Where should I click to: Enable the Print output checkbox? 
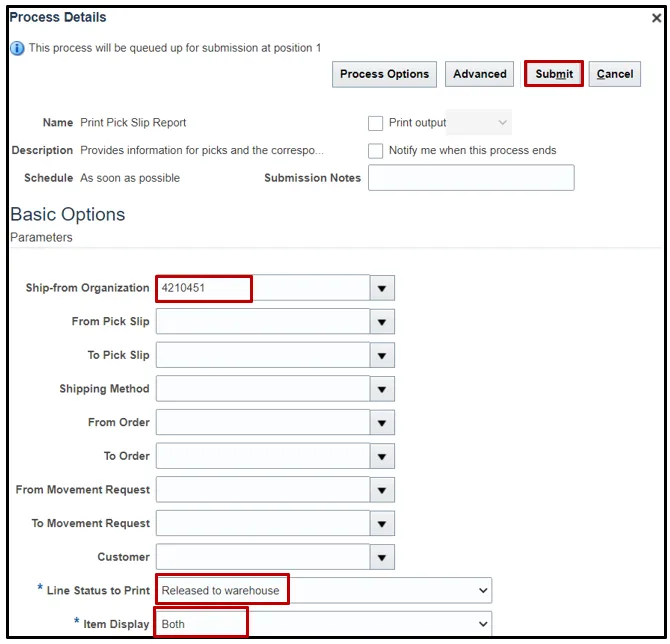point(376,123)
